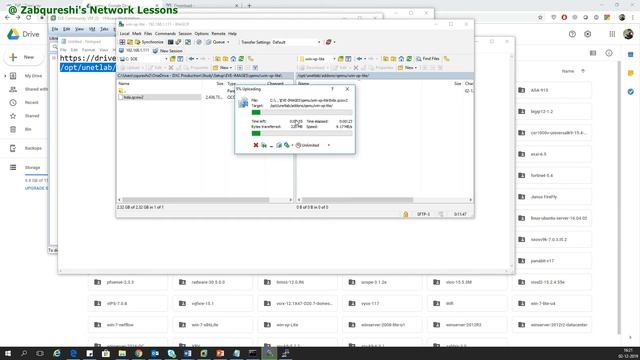Sort local panel by Name column header
Screen dimensions: 640x360
coord(124,83)
